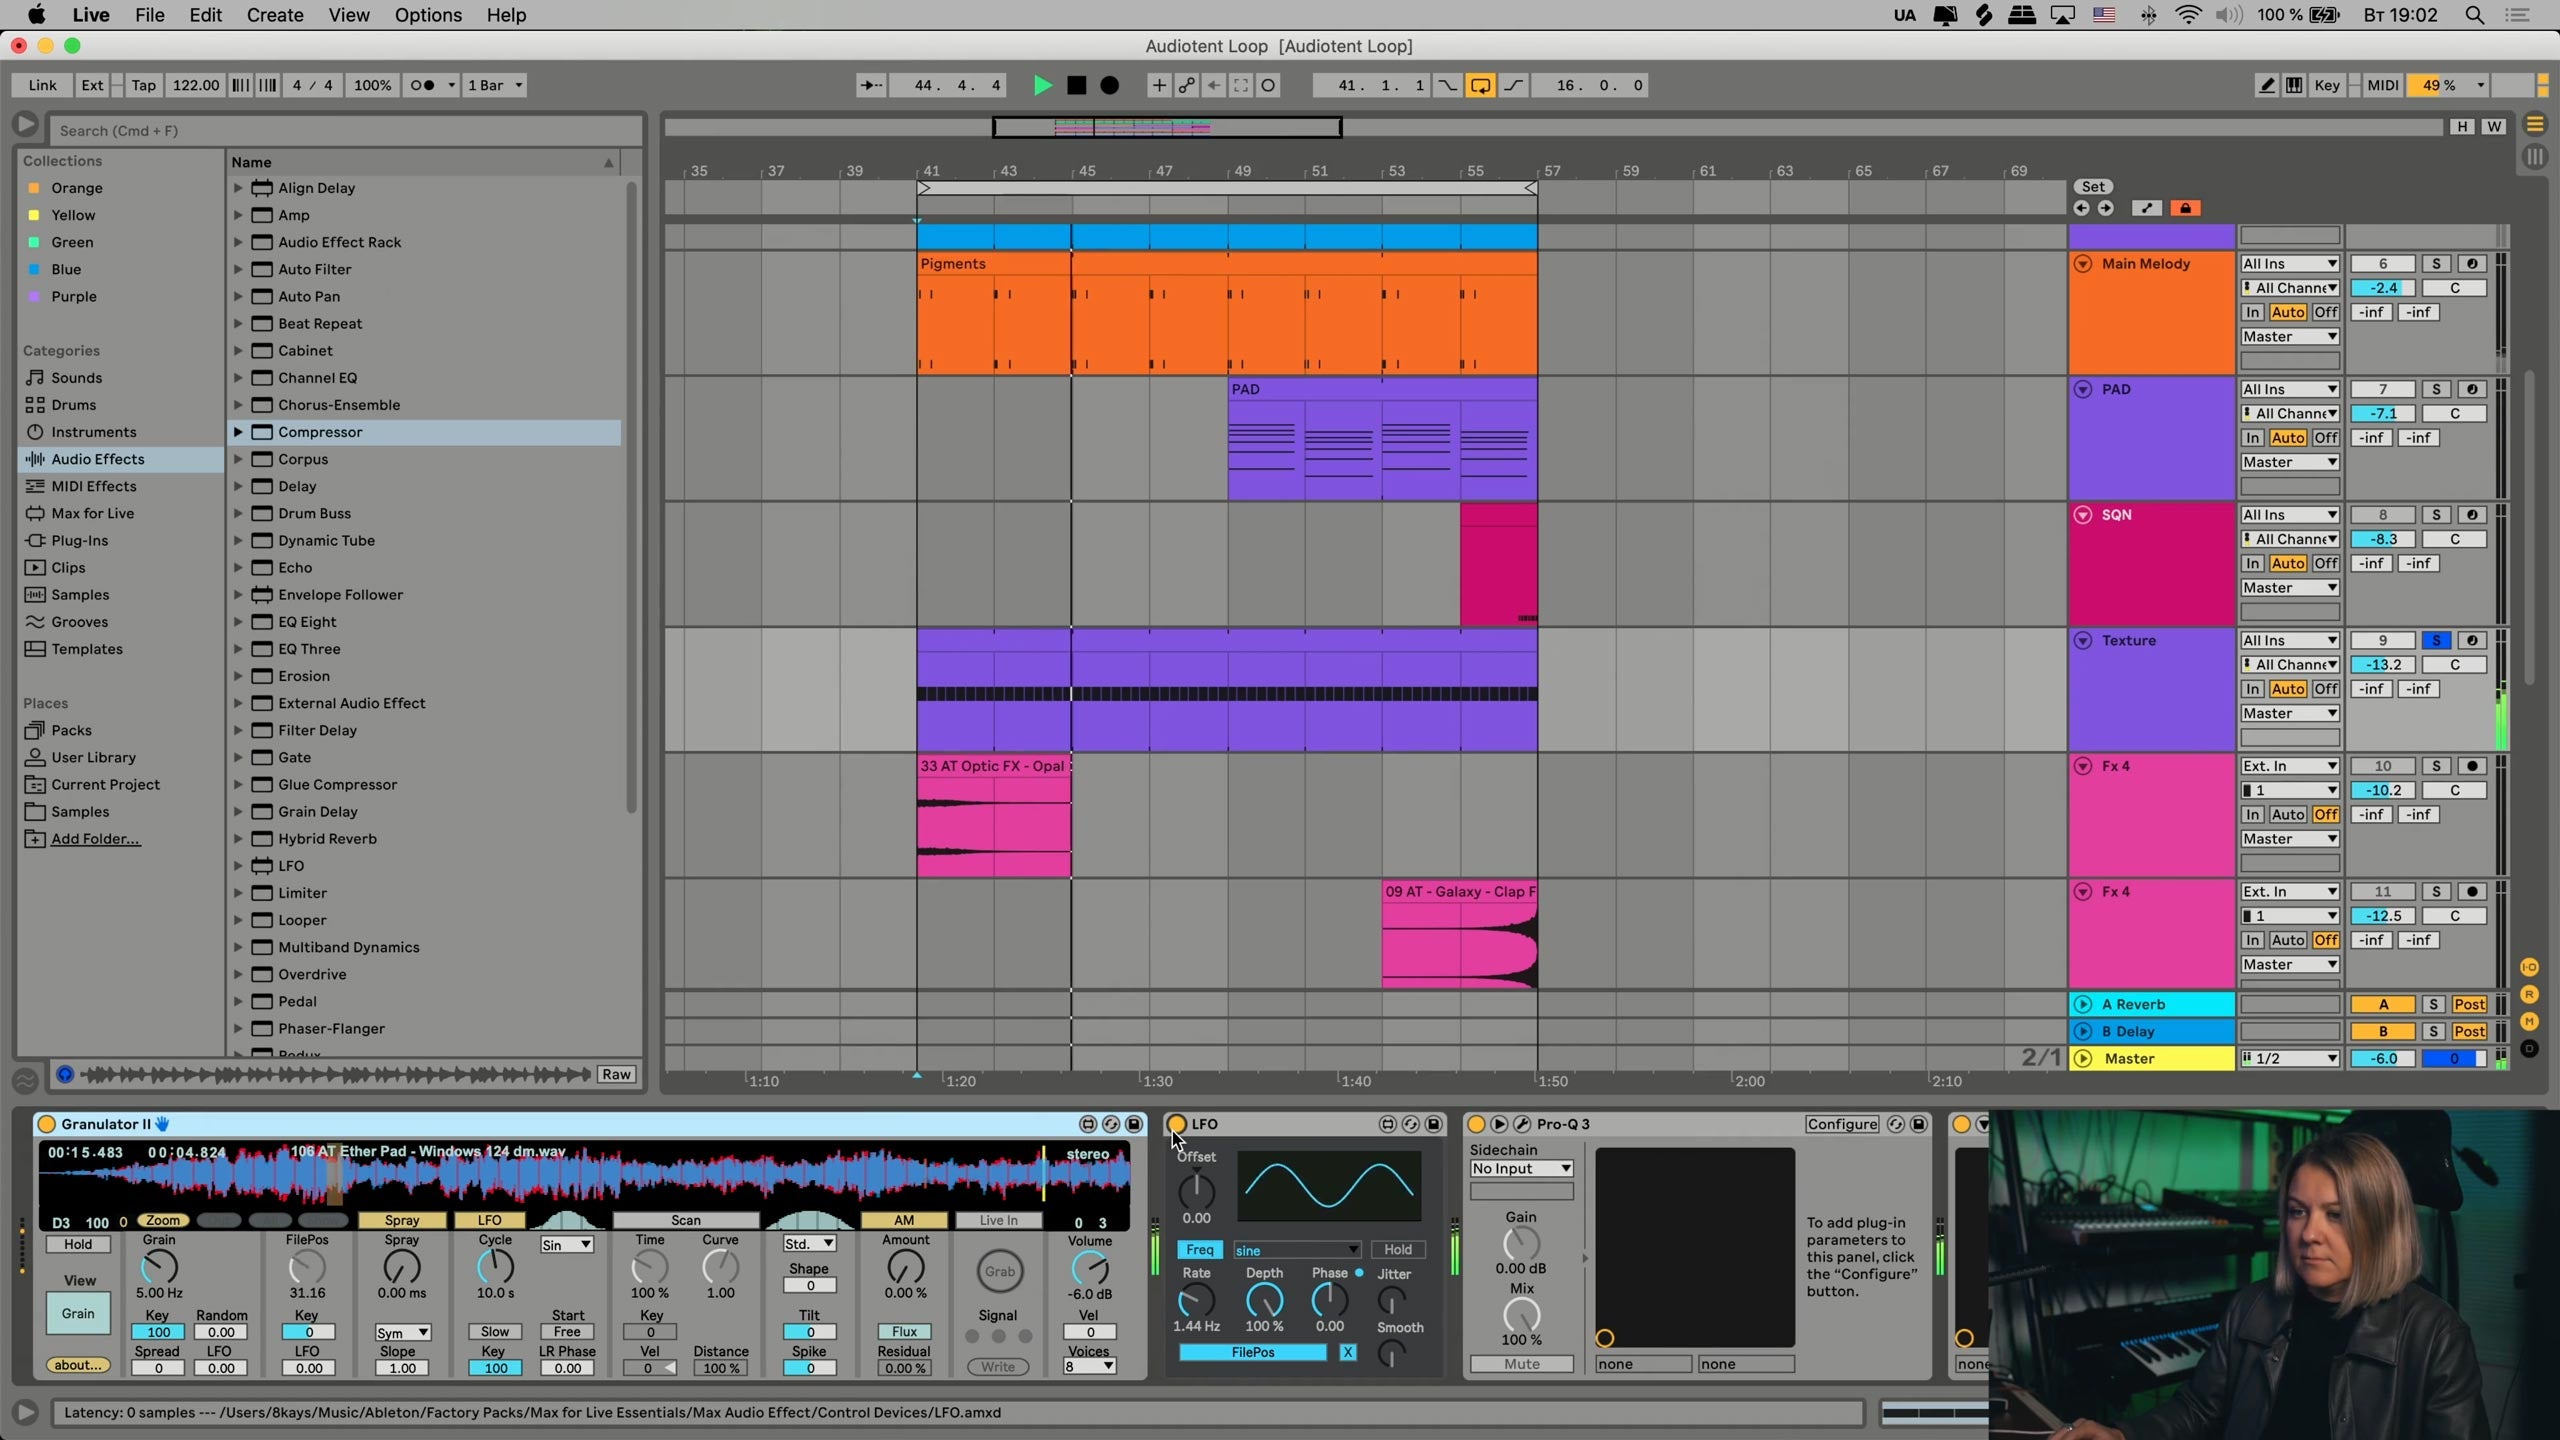Click the Lock Envelopes orange icon
Viewport: 2560px width, 1440px height.
[x=2185, y=208]
